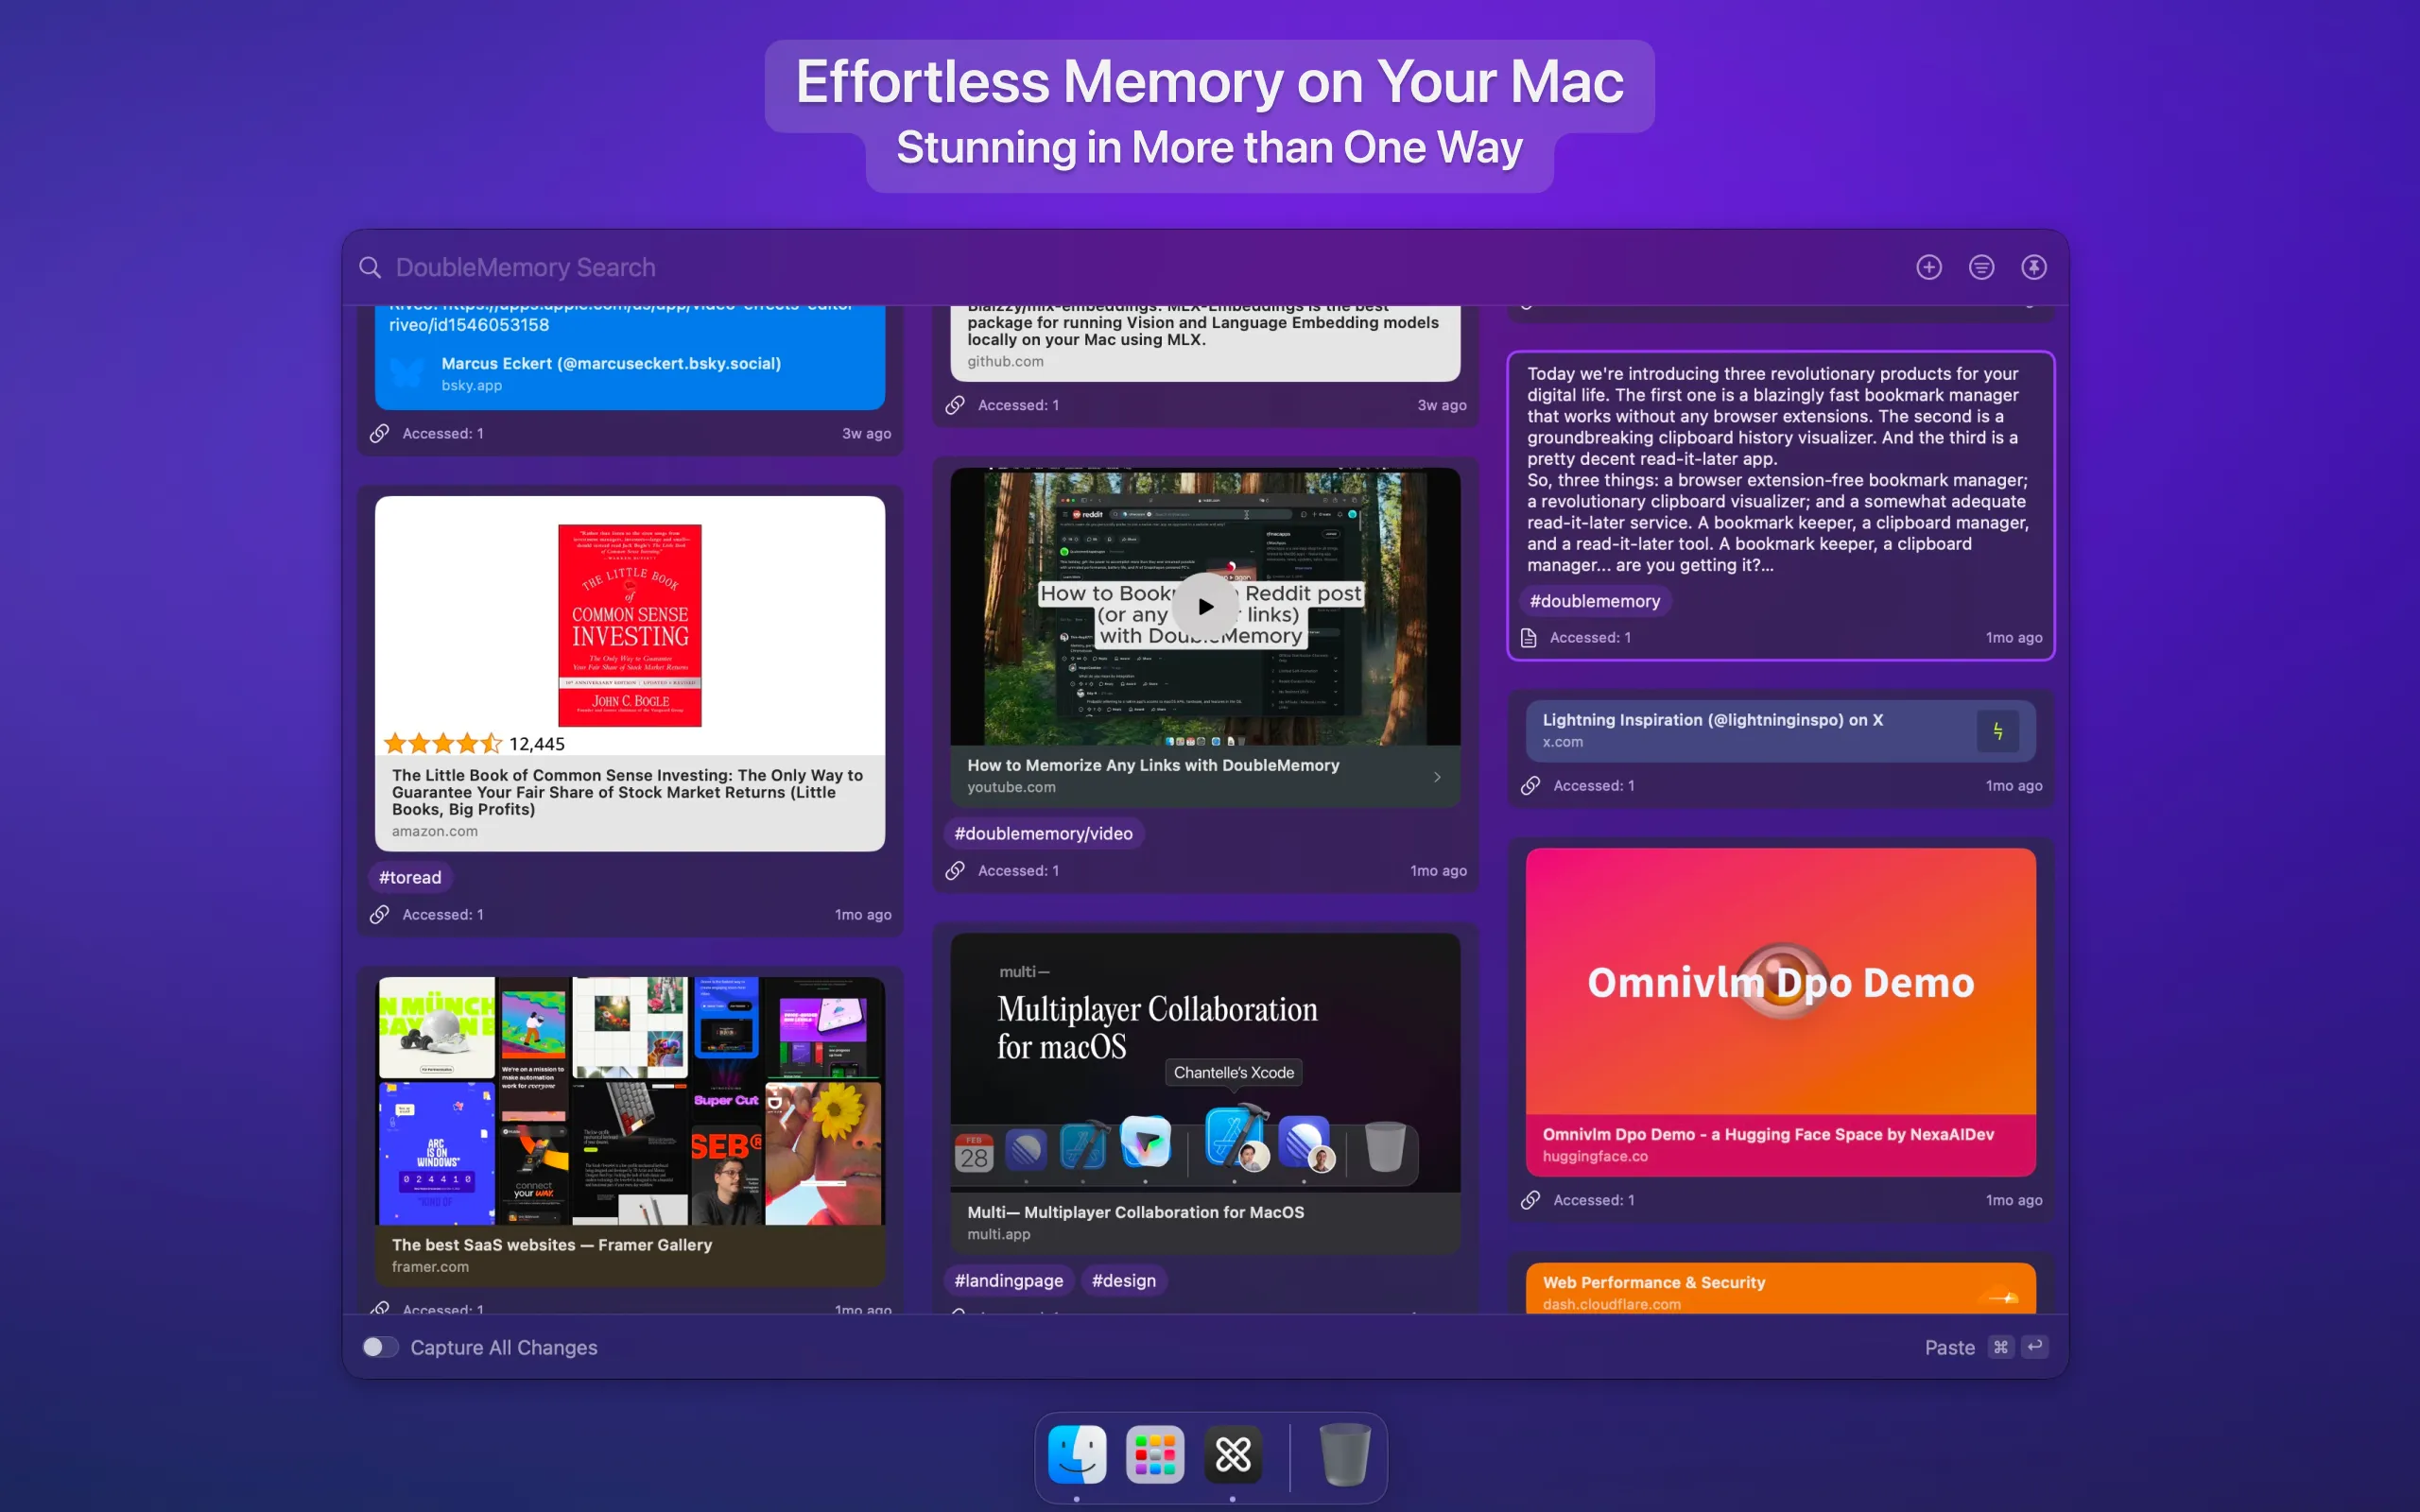Click the link icon on the Common Sense Investing card
Screen dimensions: 2420x1512
click(x=381, y=913)
